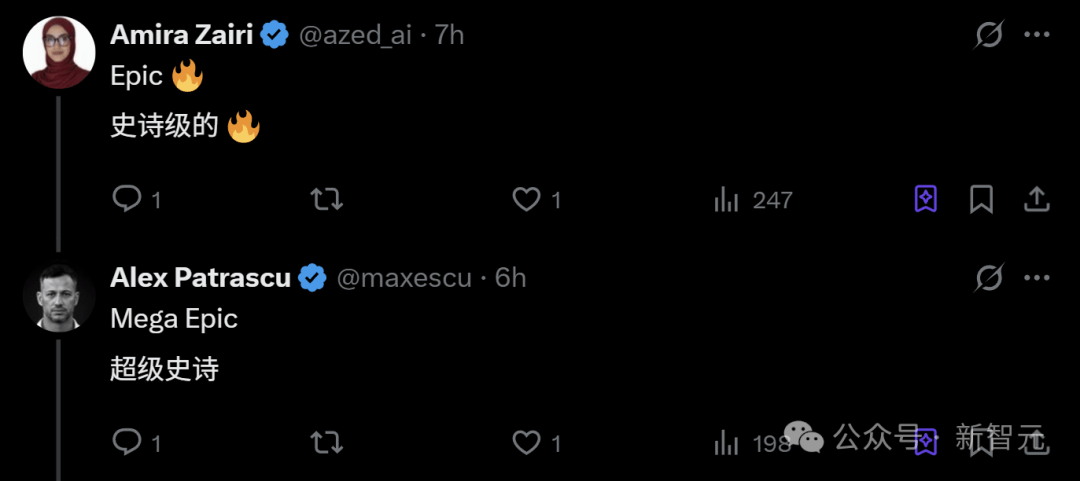
Task: Reply to Alex Patrascu's Mega Epic tweet
Action: pyautogui.click(x=127, y=441)
